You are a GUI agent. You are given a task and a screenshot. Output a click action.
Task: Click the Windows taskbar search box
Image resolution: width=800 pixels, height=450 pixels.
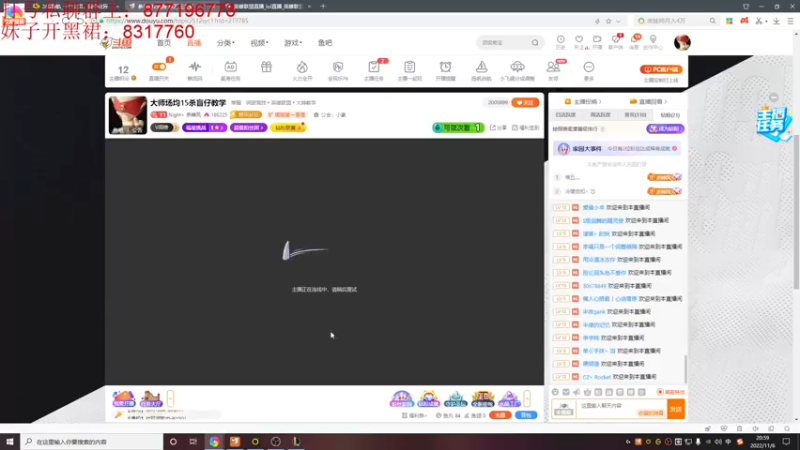(x=92, y=441)
